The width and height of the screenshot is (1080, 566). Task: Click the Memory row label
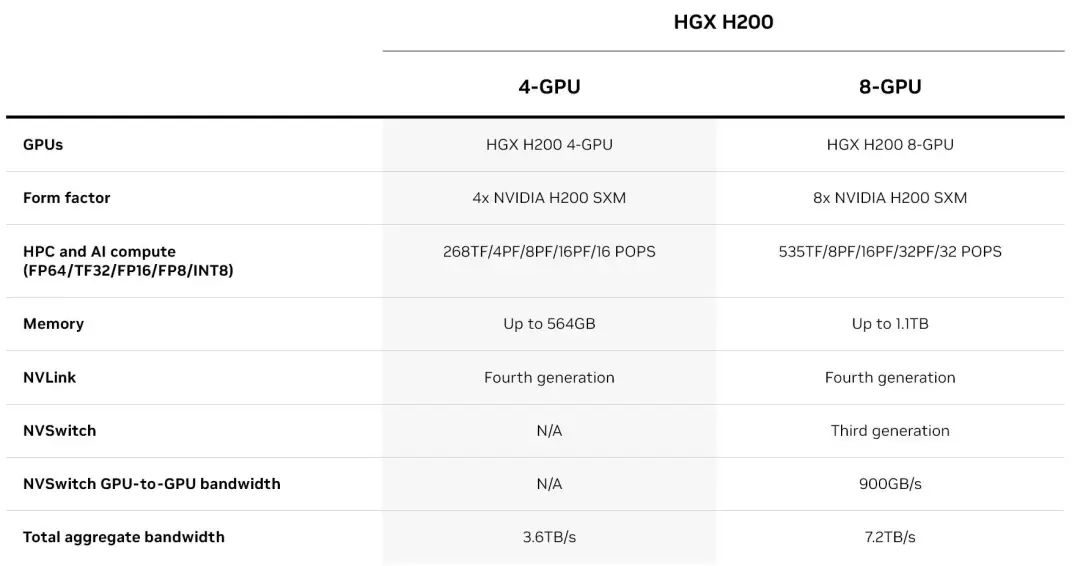coord(53,324)
